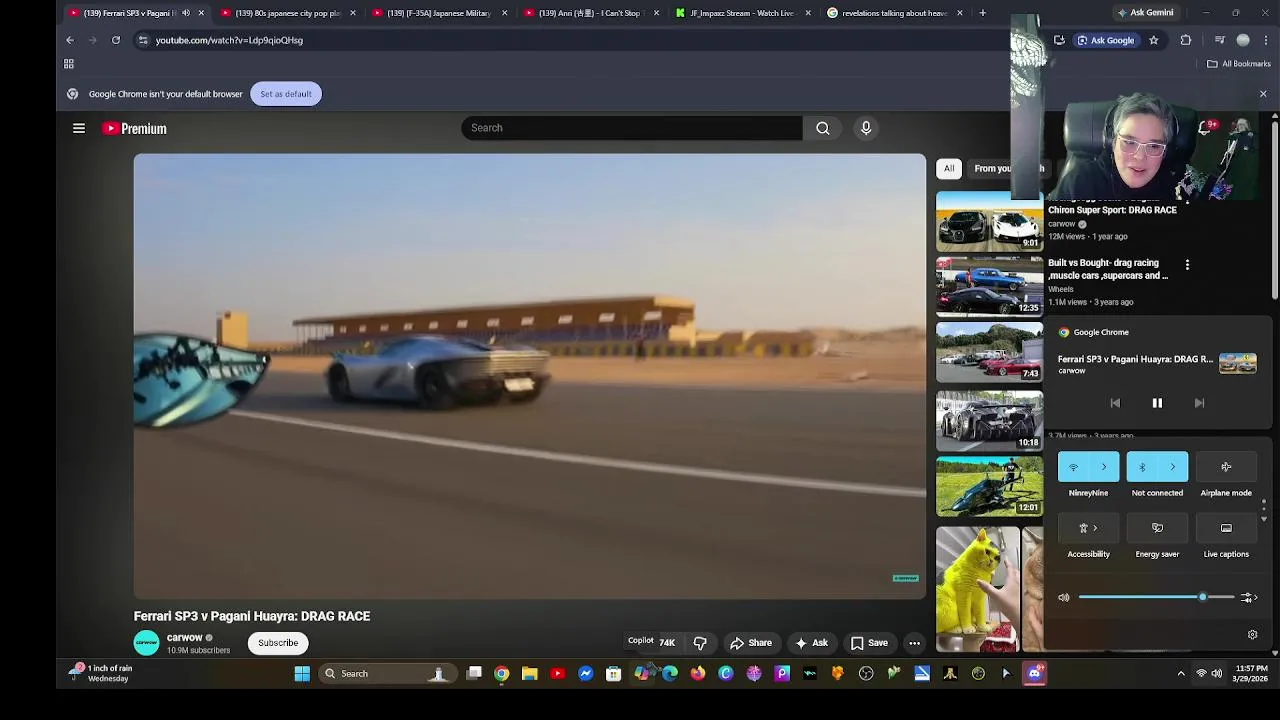This screenshot has width=1280, height=720.
Task: Click the YouTube Premium logo
Action: (x=134, y=128)
